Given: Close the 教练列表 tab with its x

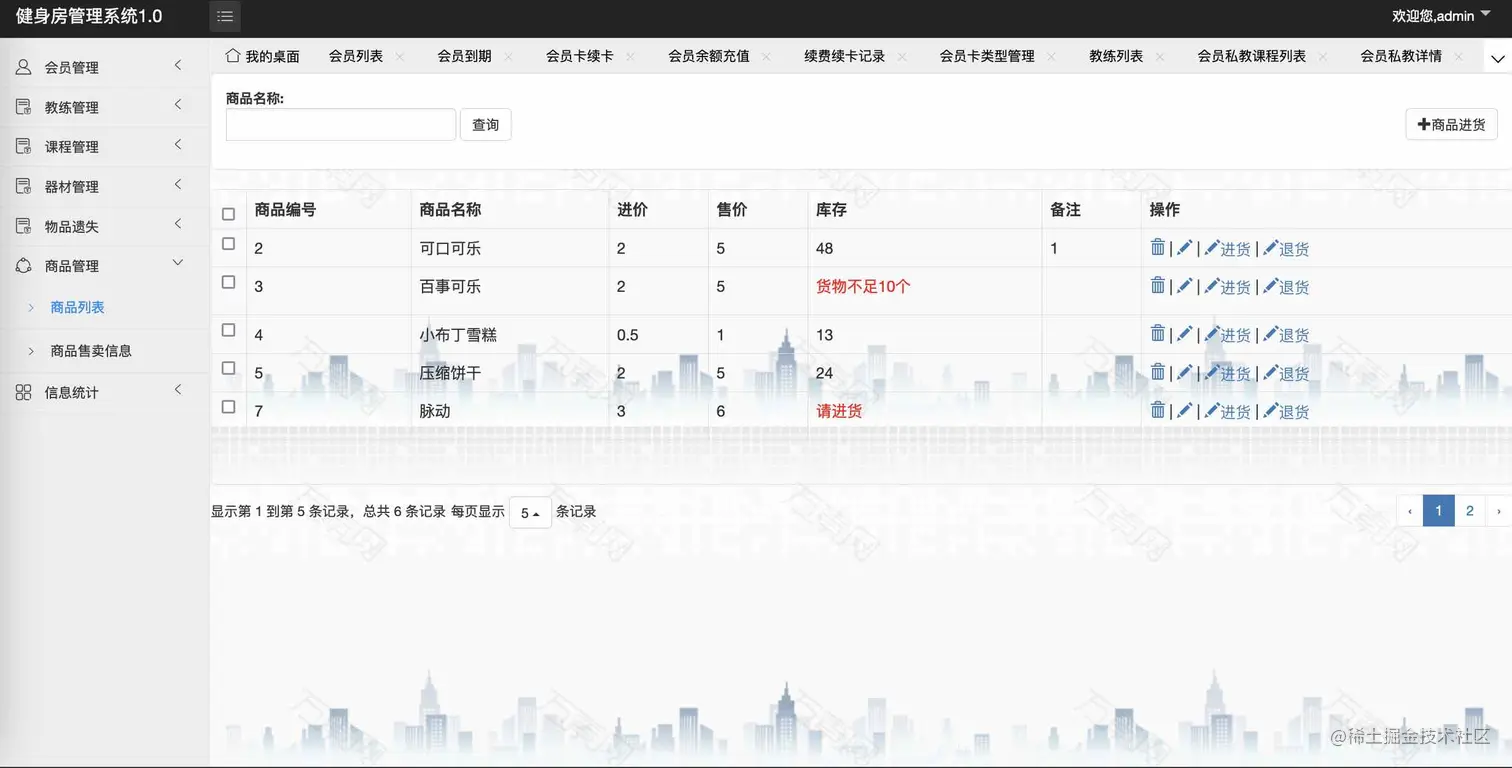Looking at the screenshot, I should click(1160, 57).
